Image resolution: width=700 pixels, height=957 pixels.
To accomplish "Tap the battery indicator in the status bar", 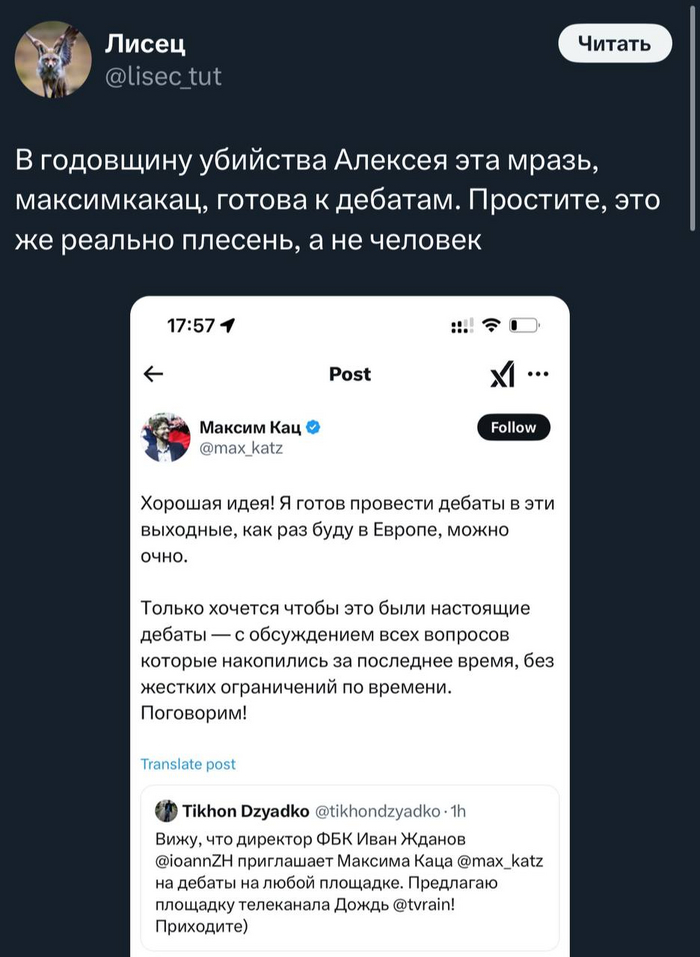I will 521,326.
